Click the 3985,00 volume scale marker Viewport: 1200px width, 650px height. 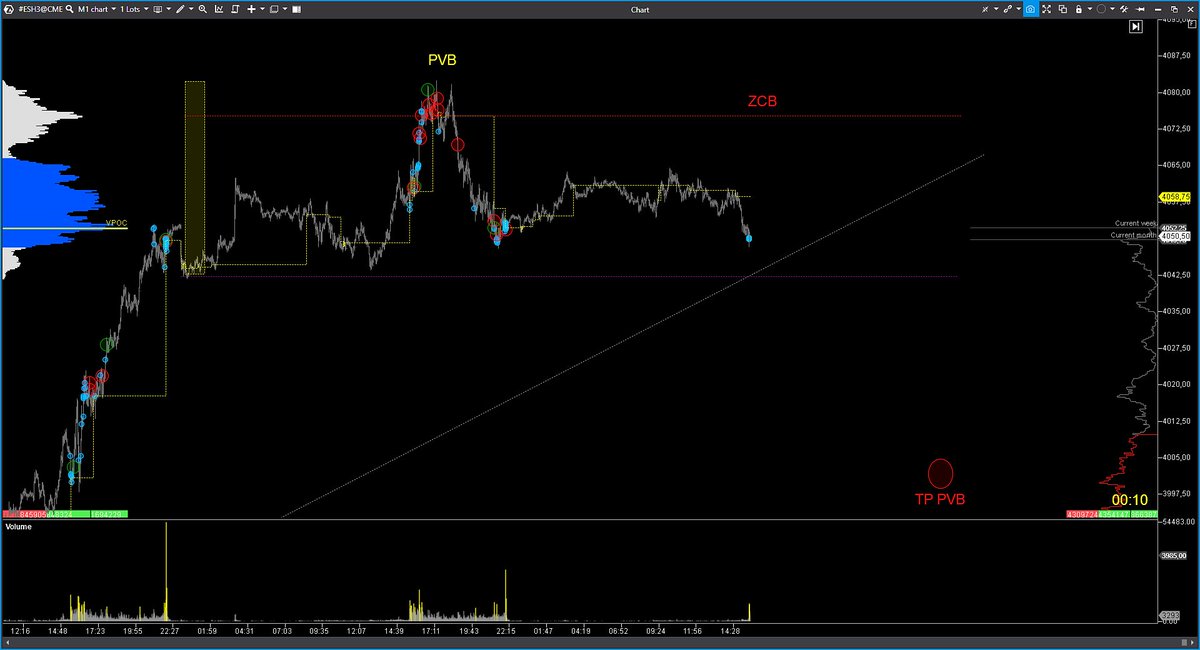click(1174, 556)
